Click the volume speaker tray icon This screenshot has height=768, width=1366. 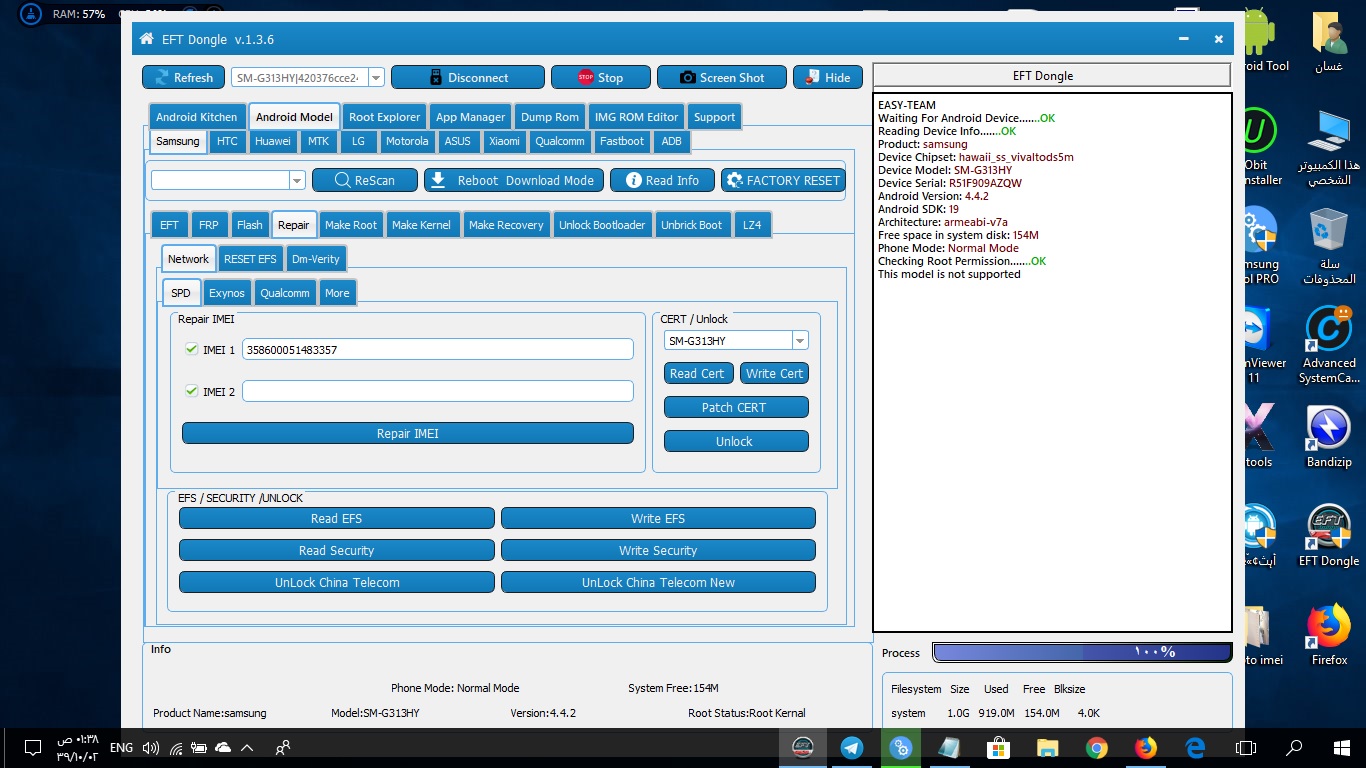tap(151, 747)
